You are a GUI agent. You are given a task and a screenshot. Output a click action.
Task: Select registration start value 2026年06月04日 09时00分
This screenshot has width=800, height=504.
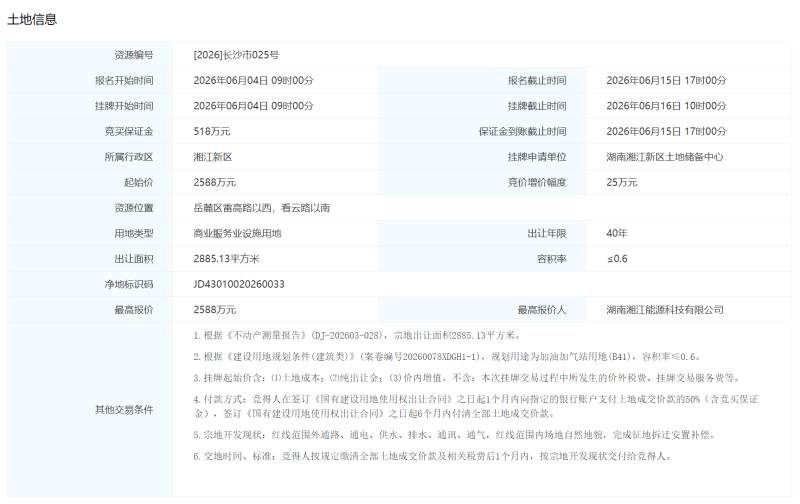(x=253, y=81)
